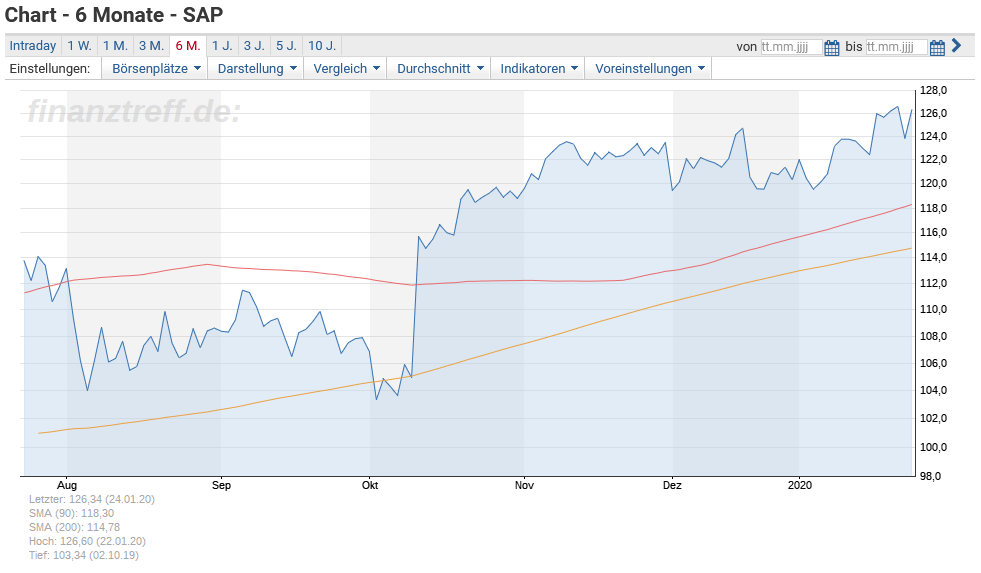Click the '128,0' y-axis value
Image resolution: width=981 pixels, height=573 pixels.
[x=933, y=91]
